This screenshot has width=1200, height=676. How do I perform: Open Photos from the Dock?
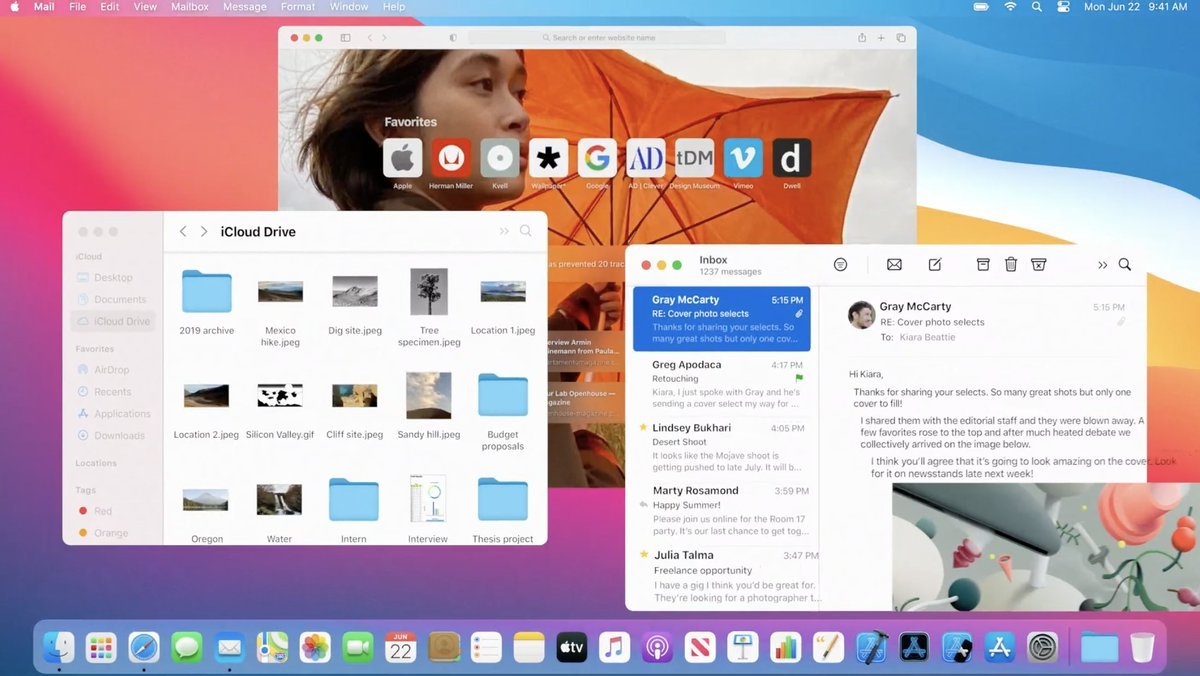(315, 648)
